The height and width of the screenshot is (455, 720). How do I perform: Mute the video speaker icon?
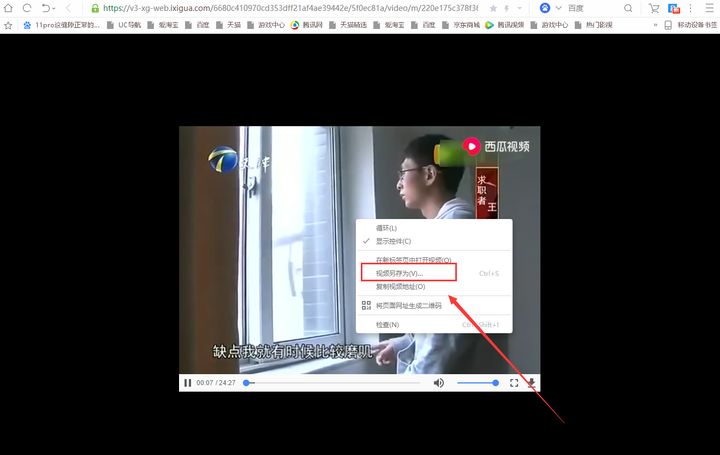(438, 383)
